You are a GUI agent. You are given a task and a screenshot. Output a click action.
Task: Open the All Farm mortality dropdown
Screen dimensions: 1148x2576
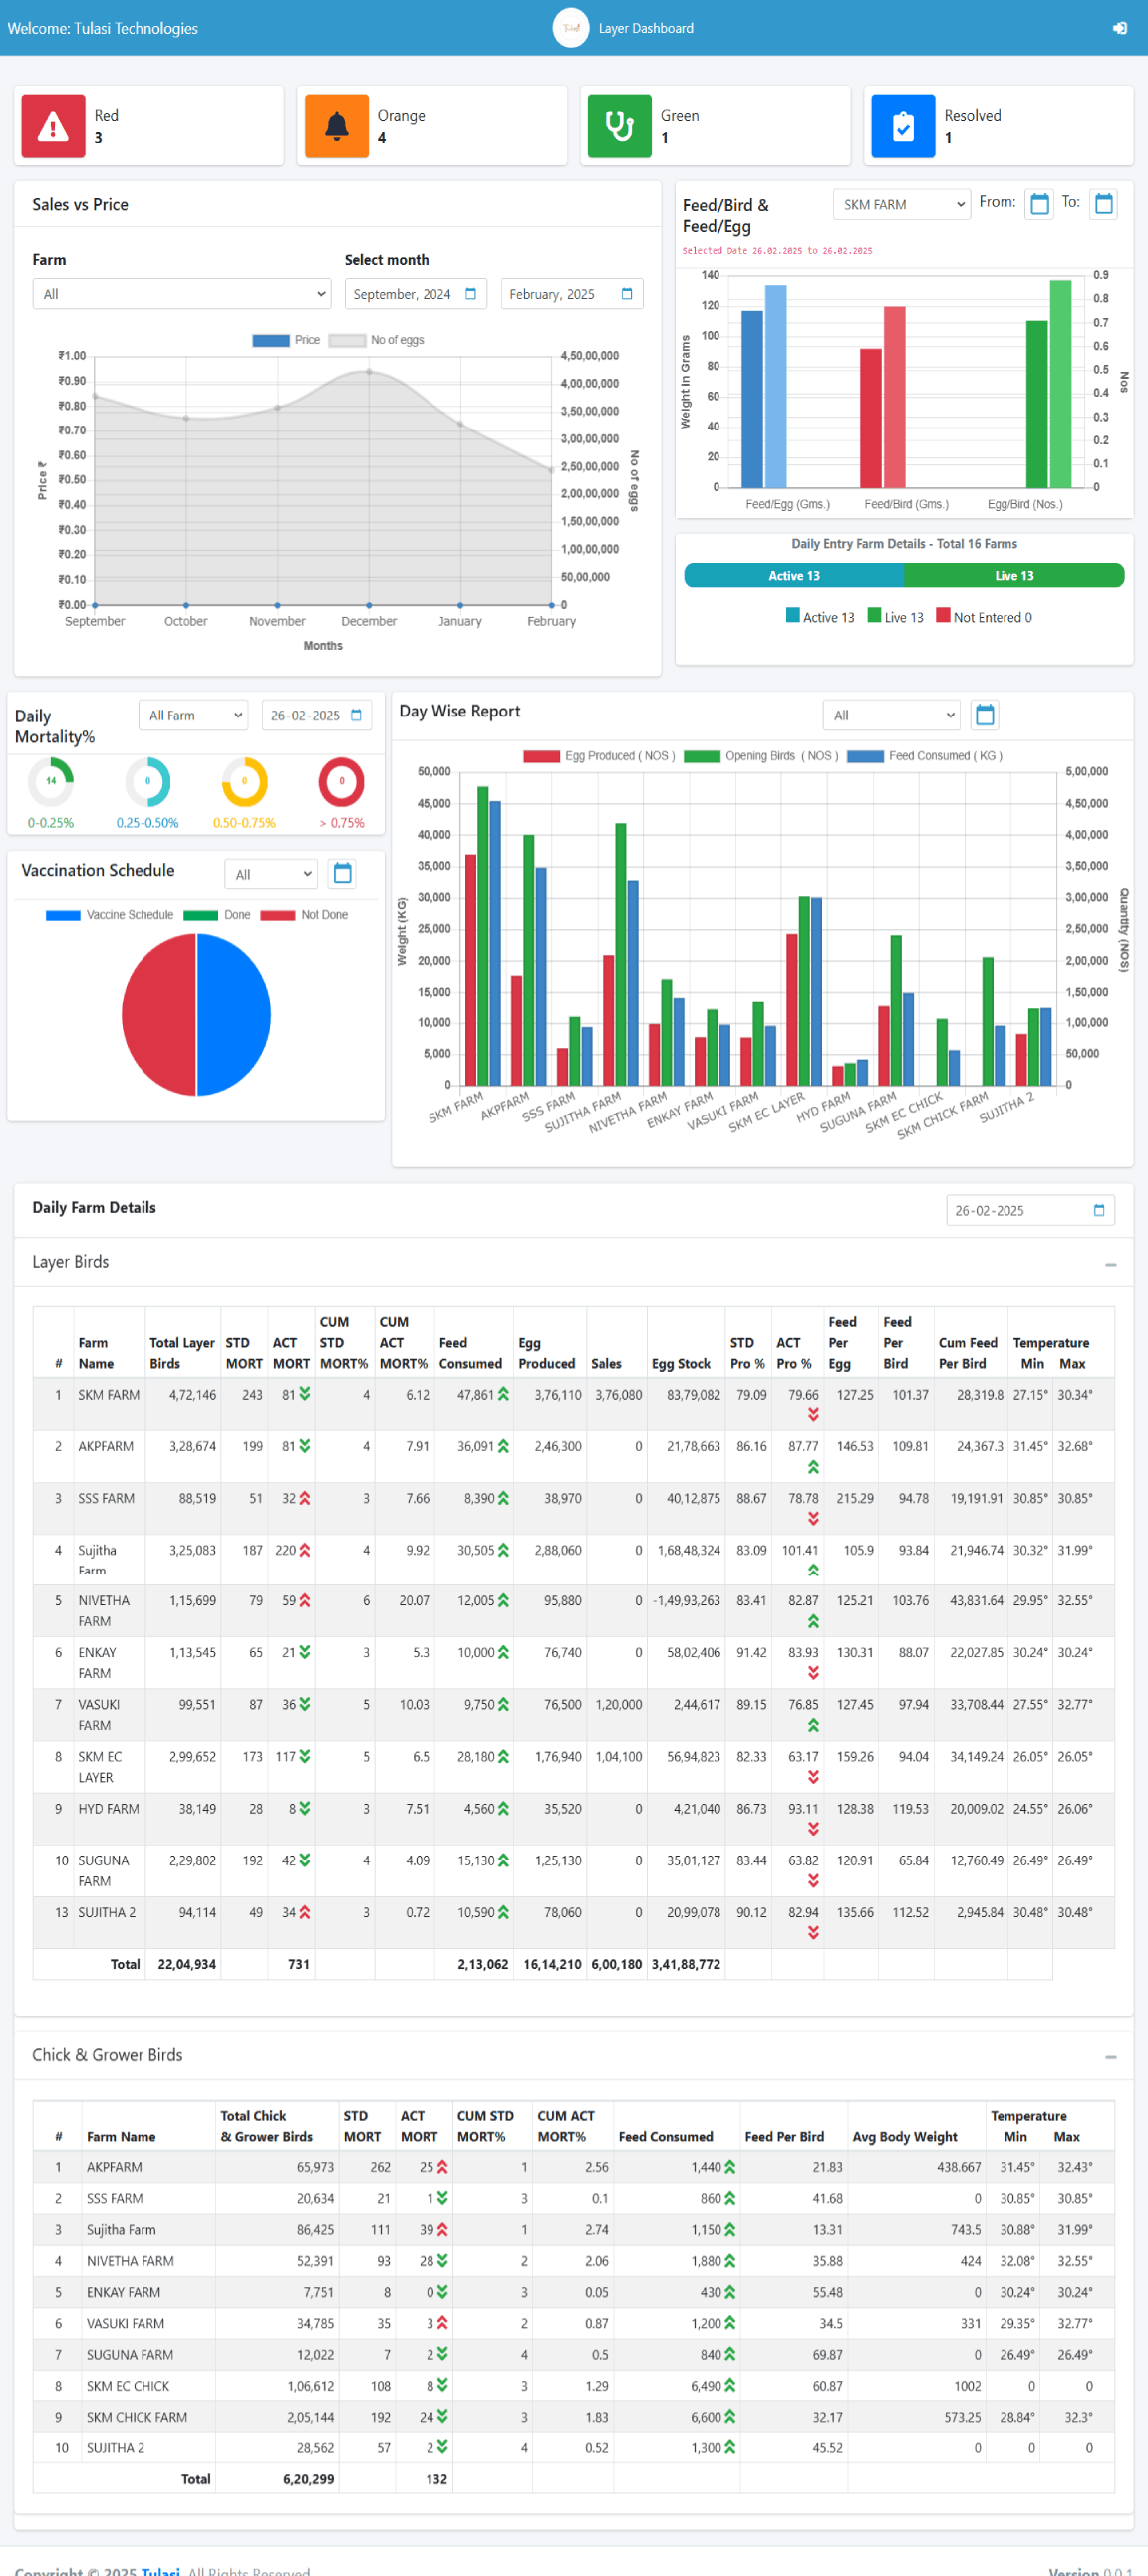(193, 715)
